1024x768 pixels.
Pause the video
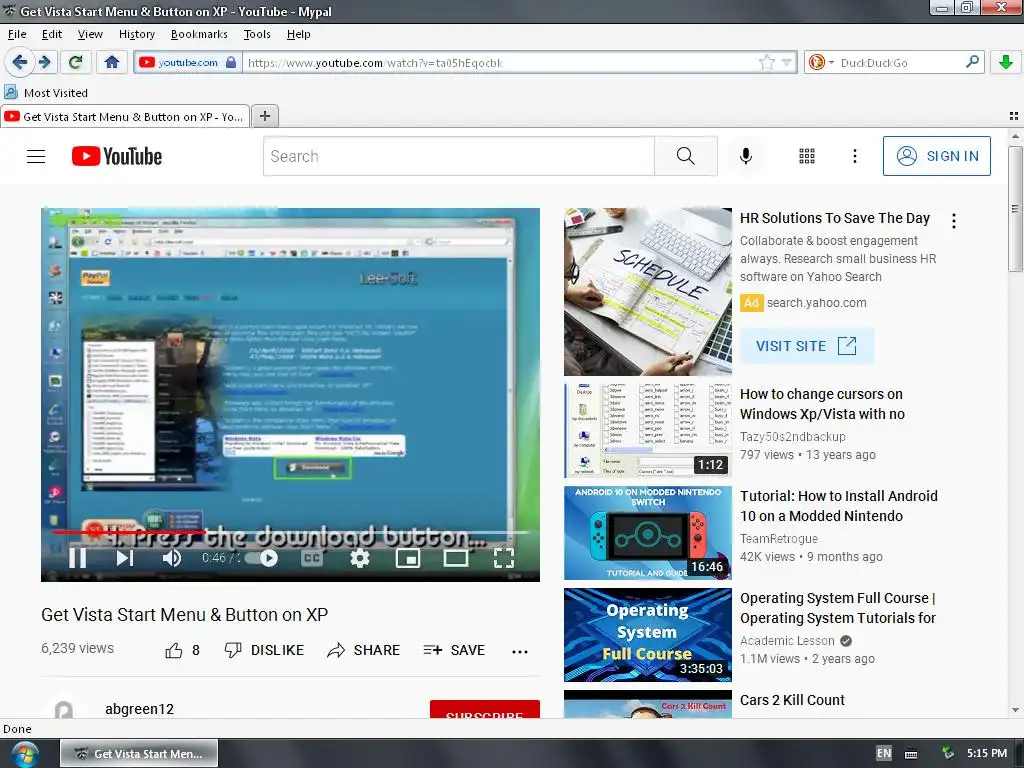pyautogui.click(x=78, y=558)
